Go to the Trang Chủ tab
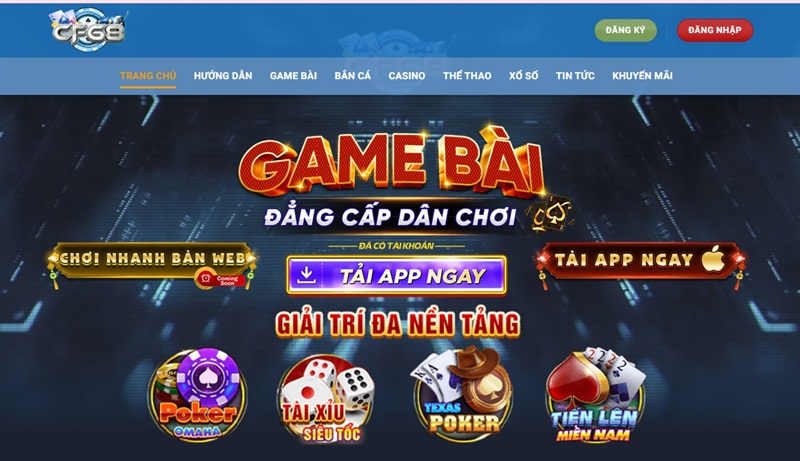800x461 pixels. point(148,76)
